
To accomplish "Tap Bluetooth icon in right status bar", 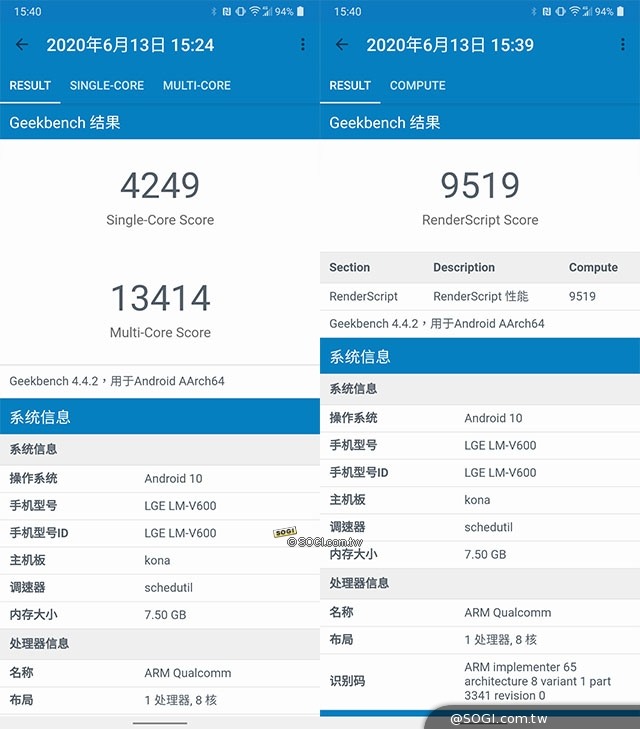I will [534, 11].
